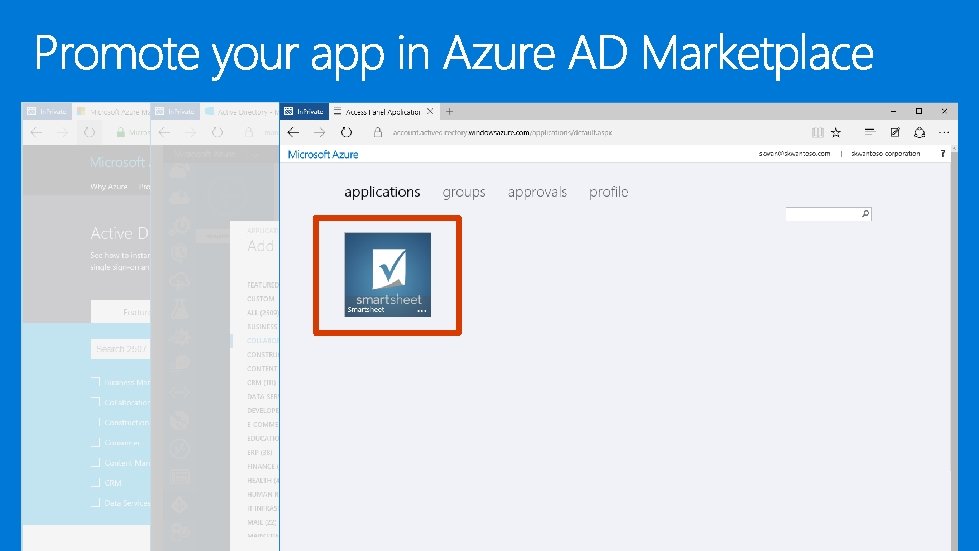This screenshot has height=551, width=979.
Task: Select CRM (38) in the application list
Action: click(262, 383)
